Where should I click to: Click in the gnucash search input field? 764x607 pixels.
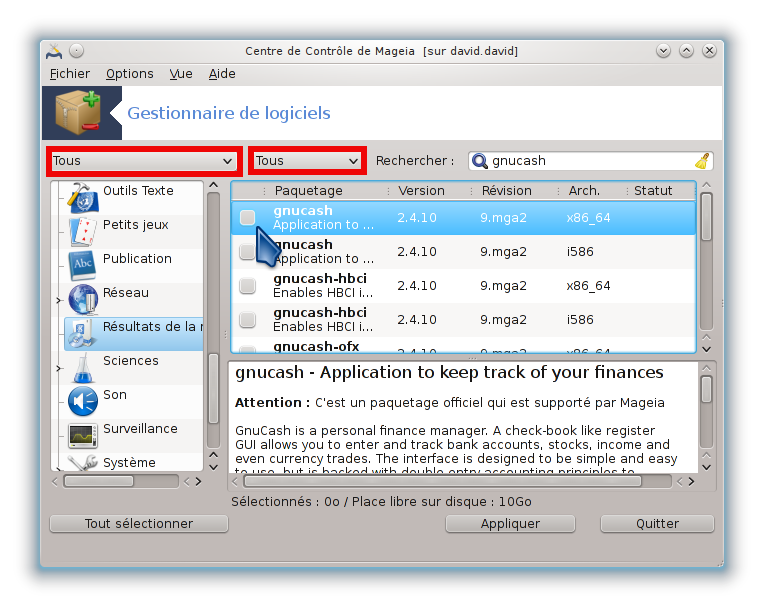coord(591,161)
